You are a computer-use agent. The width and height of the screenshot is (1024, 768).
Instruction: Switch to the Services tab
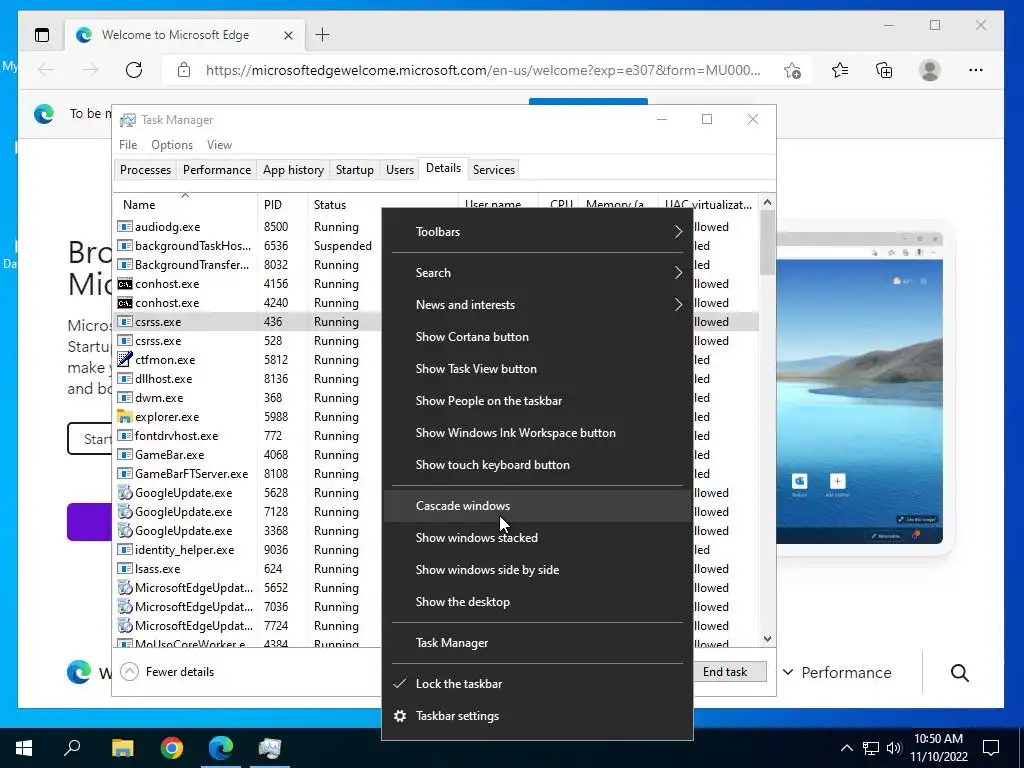494,170
